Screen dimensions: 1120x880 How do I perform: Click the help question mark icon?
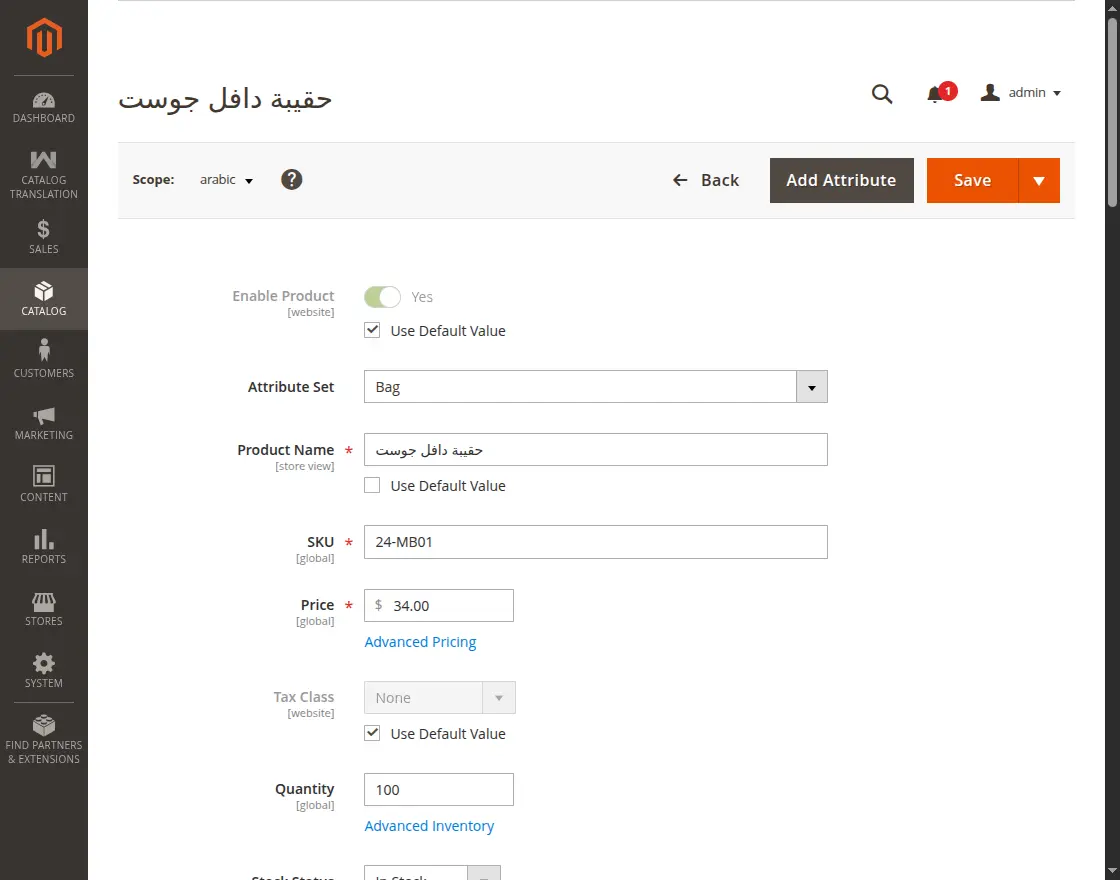click(291, 179)
